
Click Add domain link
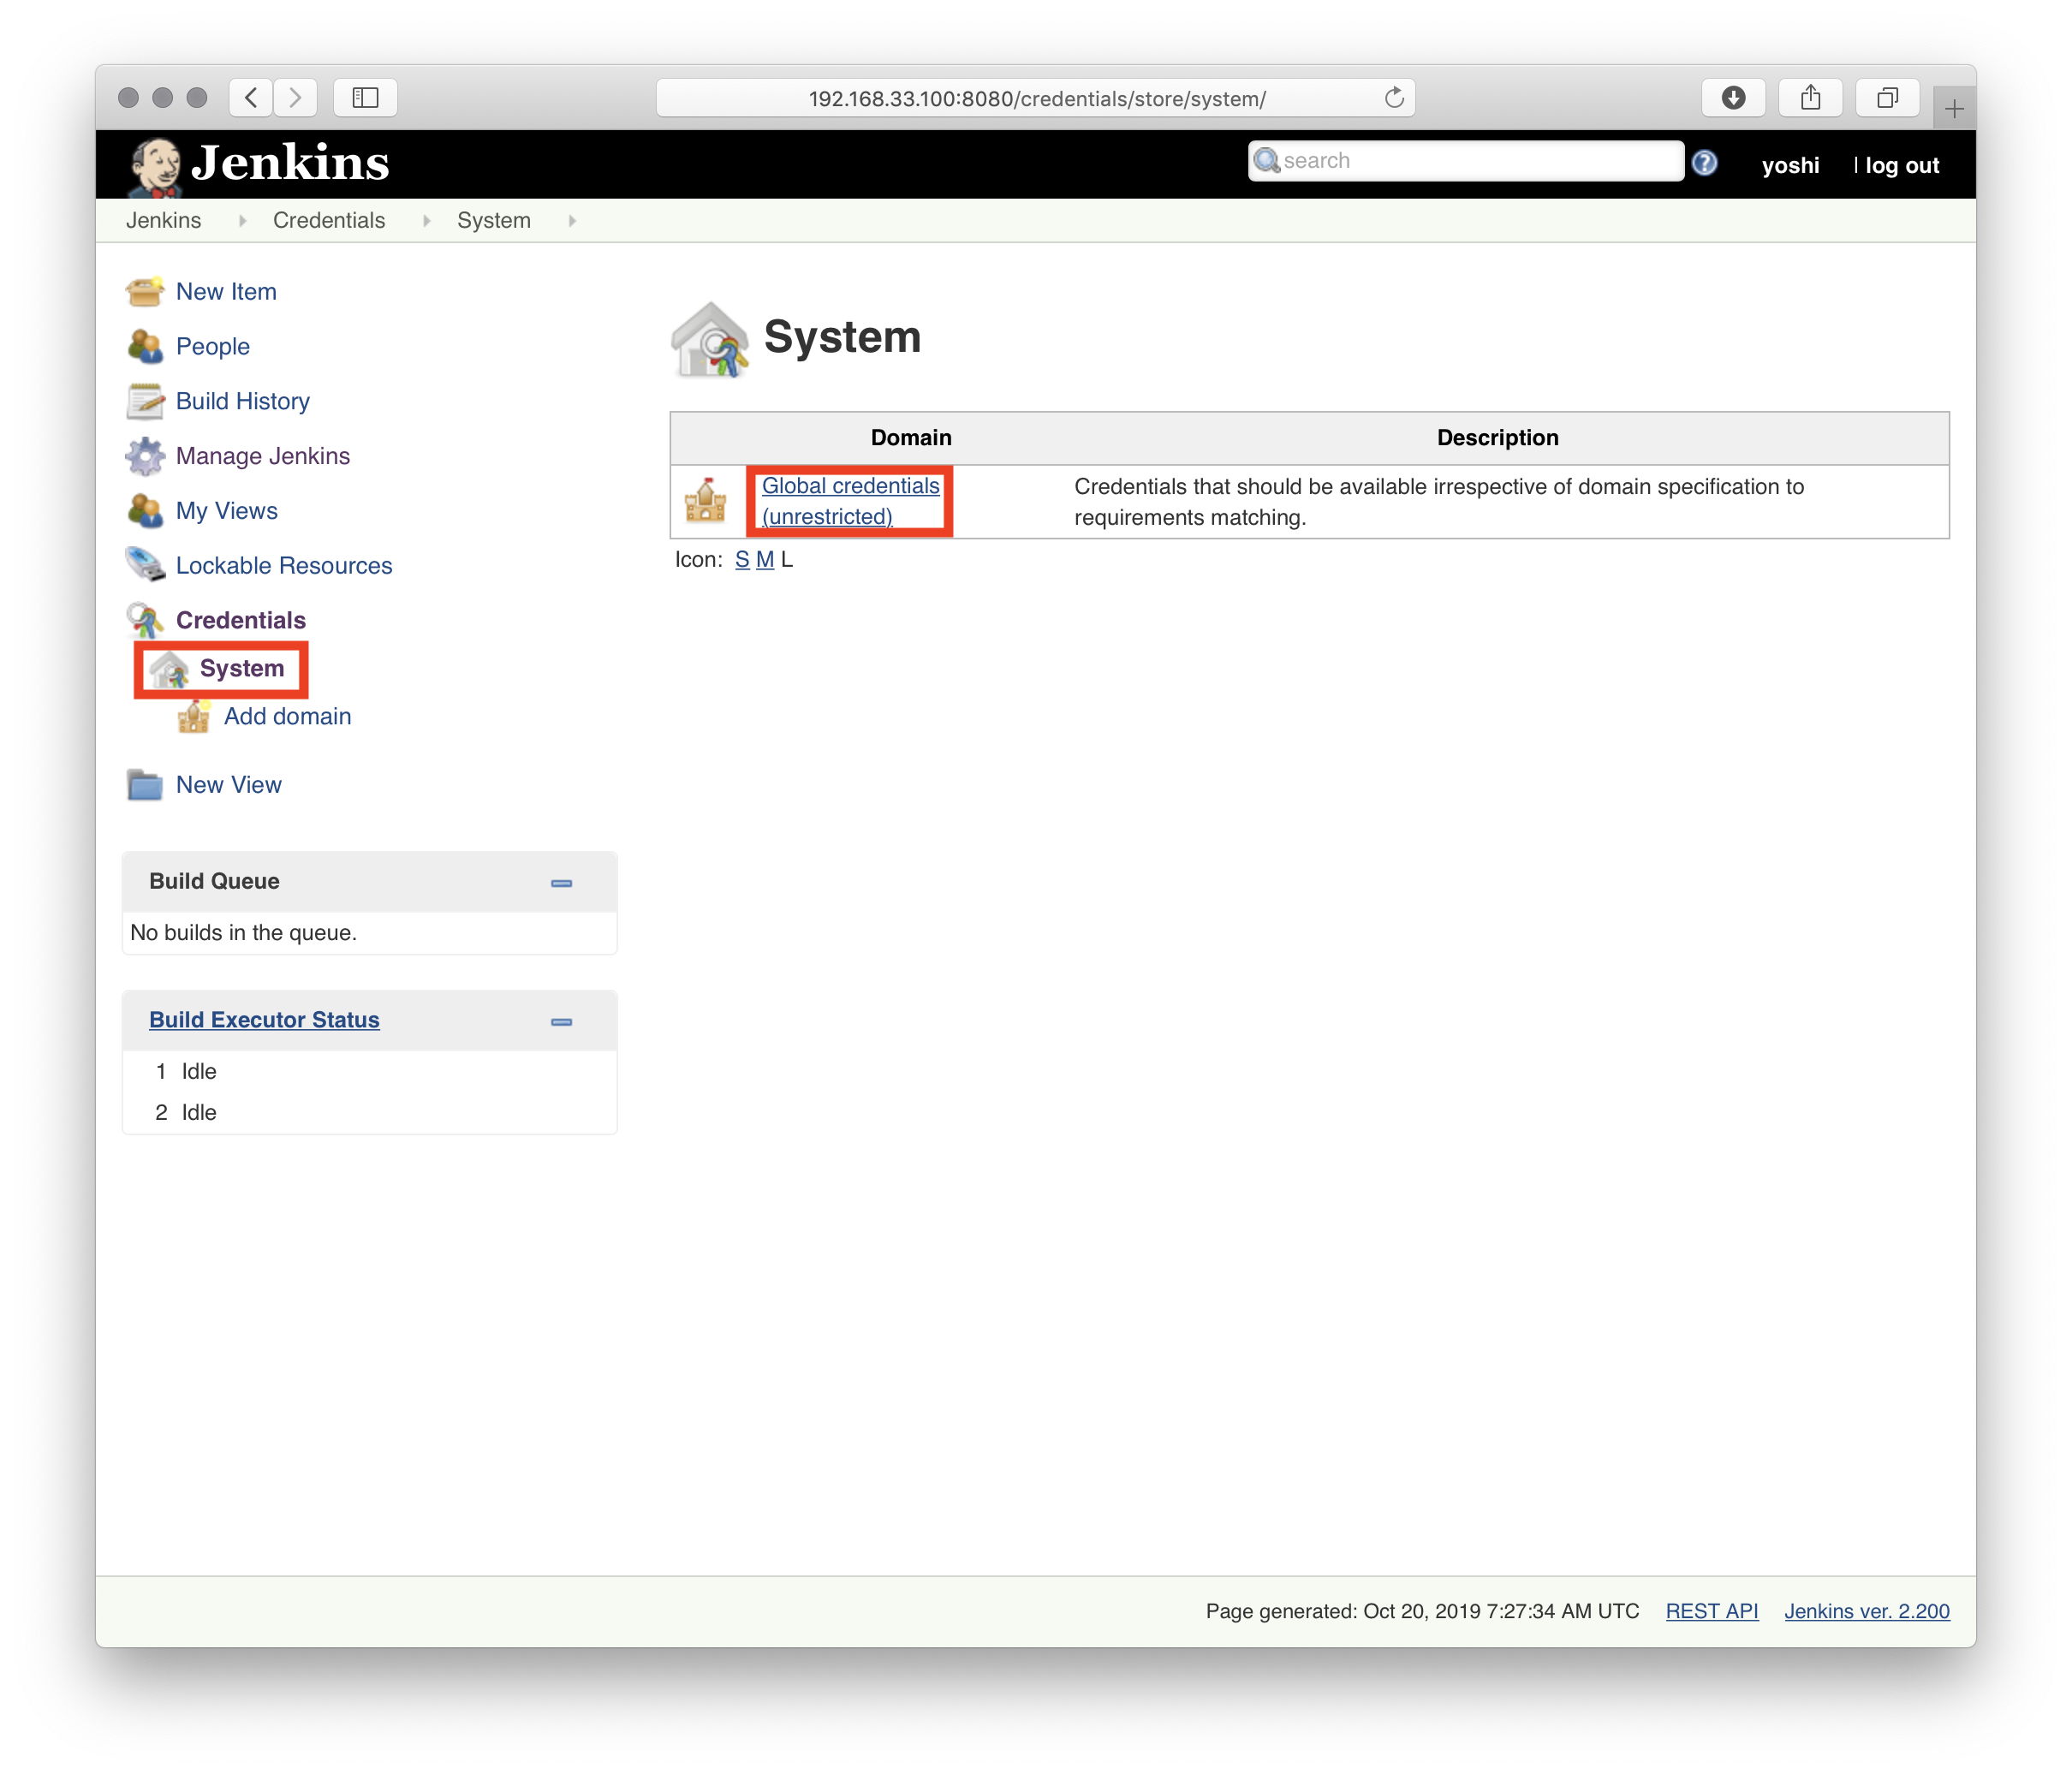(288, 717)
